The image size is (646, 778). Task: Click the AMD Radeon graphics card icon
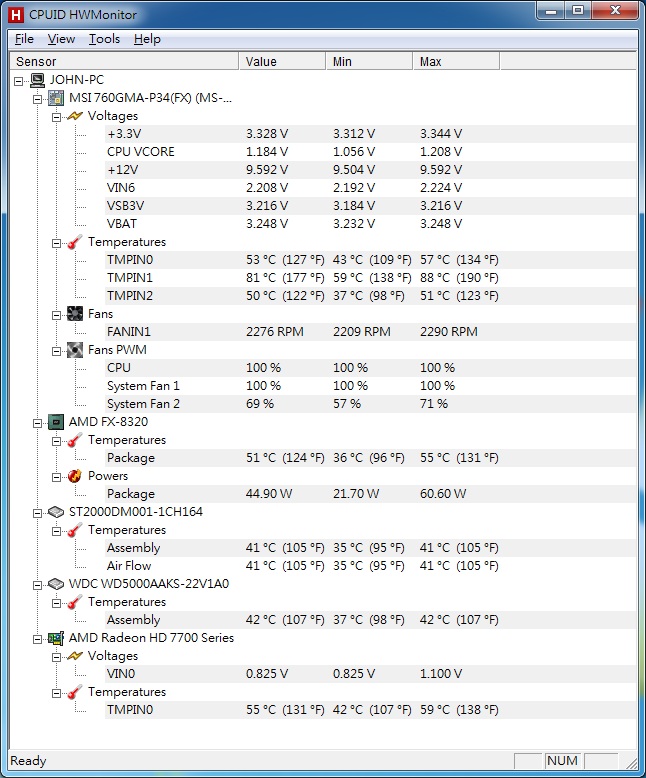56,638
